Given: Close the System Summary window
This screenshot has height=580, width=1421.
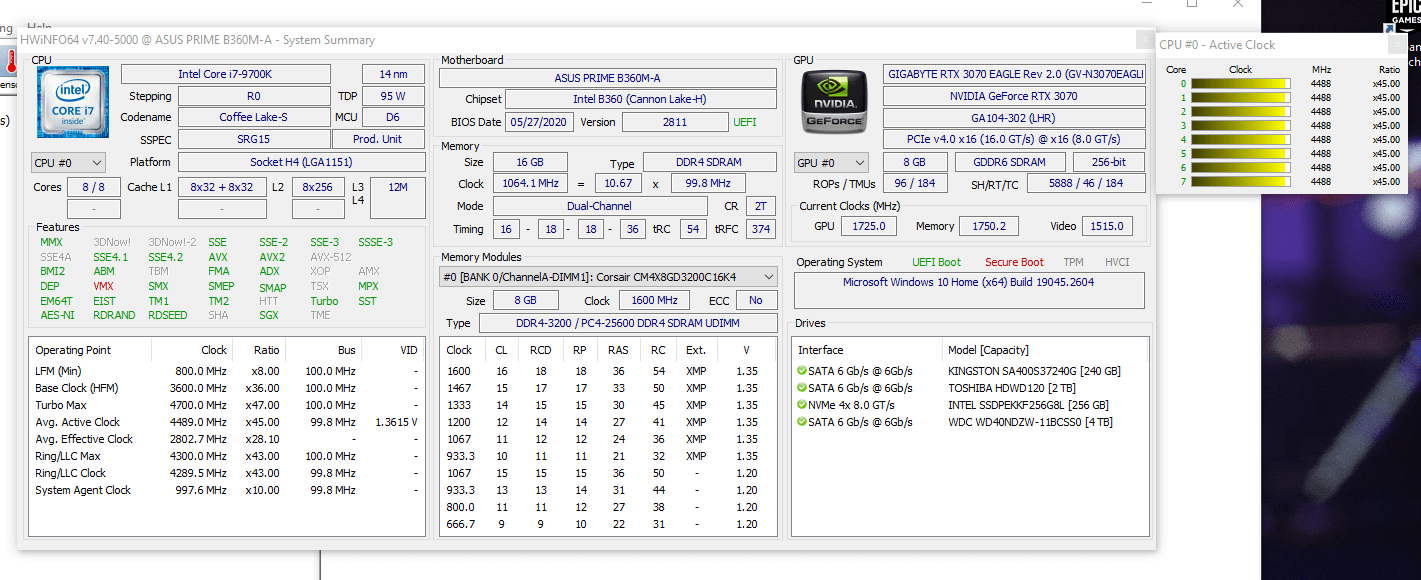Looking at the screenshot, I should pyautogui.click(x=1145, y=40).
